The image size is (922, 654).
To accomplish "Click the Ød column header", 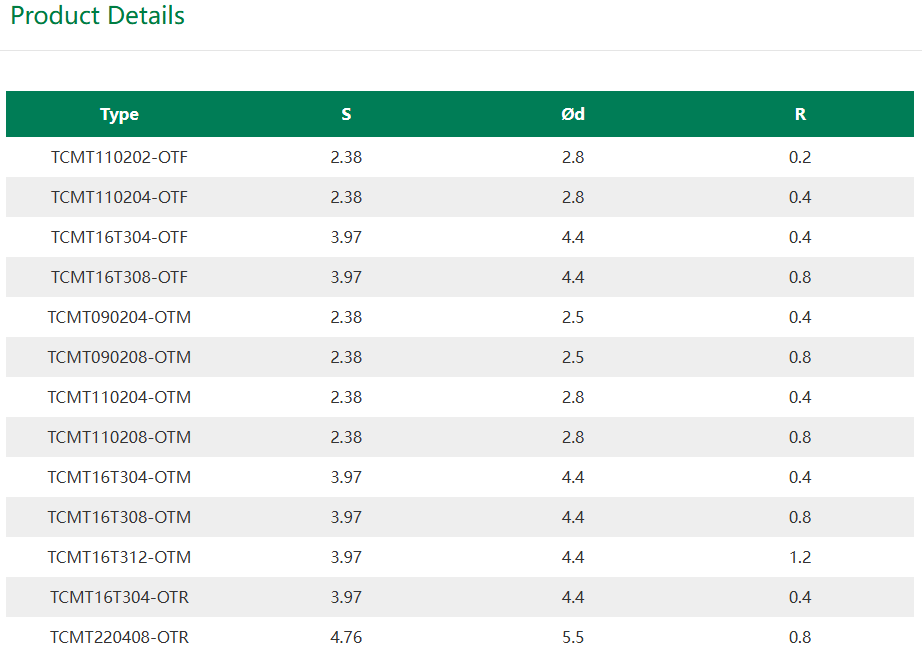I will (573, 114).
